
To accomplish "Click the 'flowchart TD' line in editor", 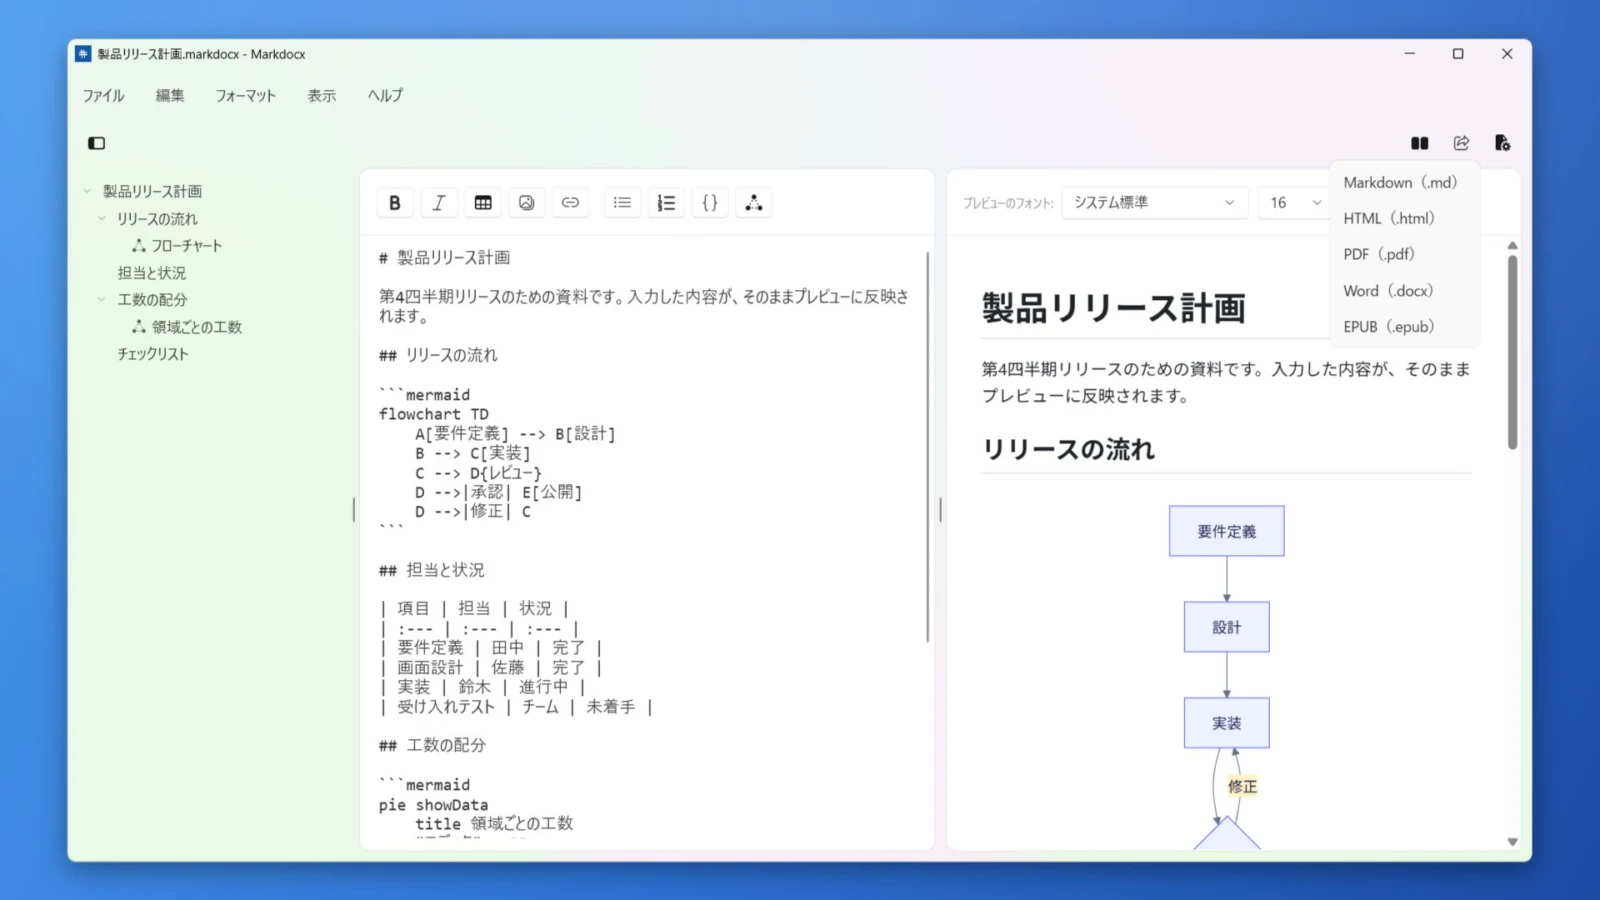I will (x=434, y=414).
